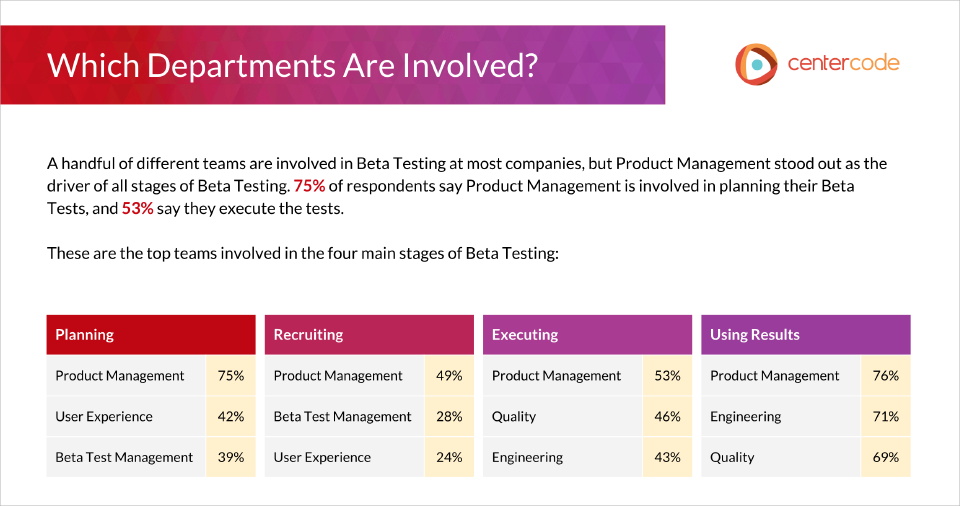
Task: Select the Executing table header
Action: 587,335
